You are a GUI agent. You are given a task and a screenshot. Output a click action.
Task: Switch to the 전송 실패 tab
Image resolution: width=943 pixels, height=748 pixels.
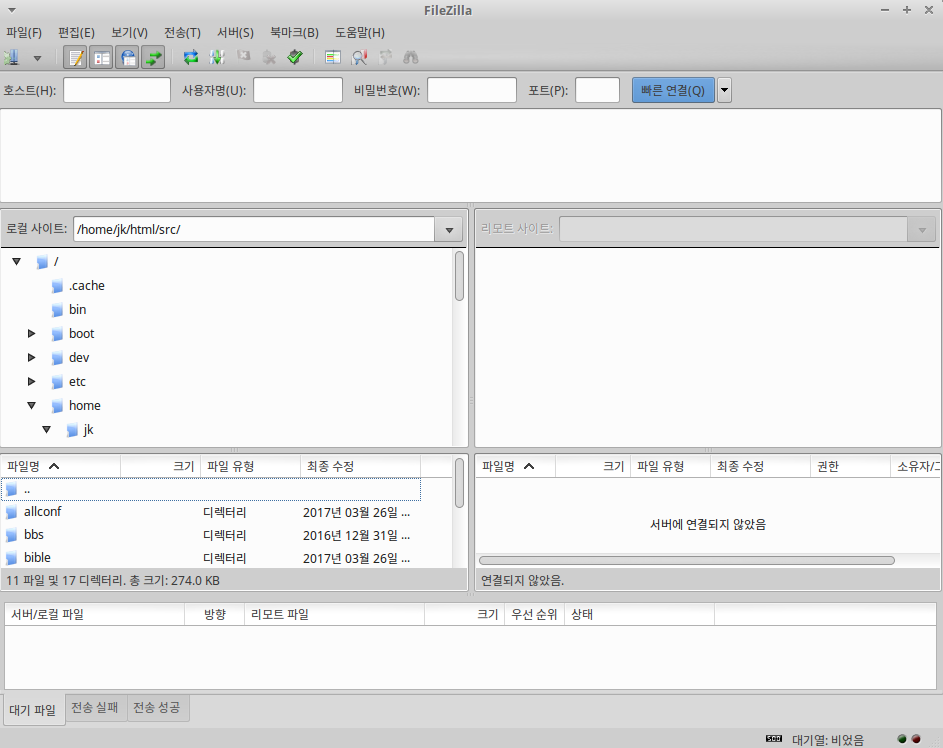point(95,708)
